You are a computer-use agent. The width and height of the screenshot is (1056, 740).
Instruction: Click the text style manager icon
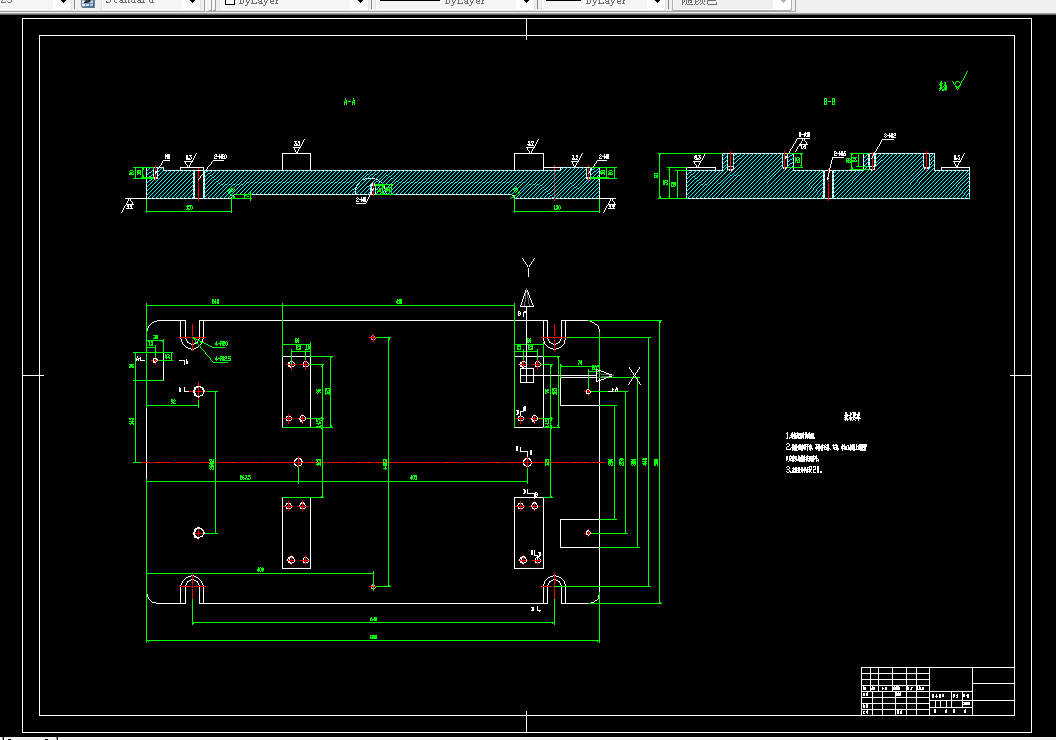pyautogui.click(x=88, y=3)
